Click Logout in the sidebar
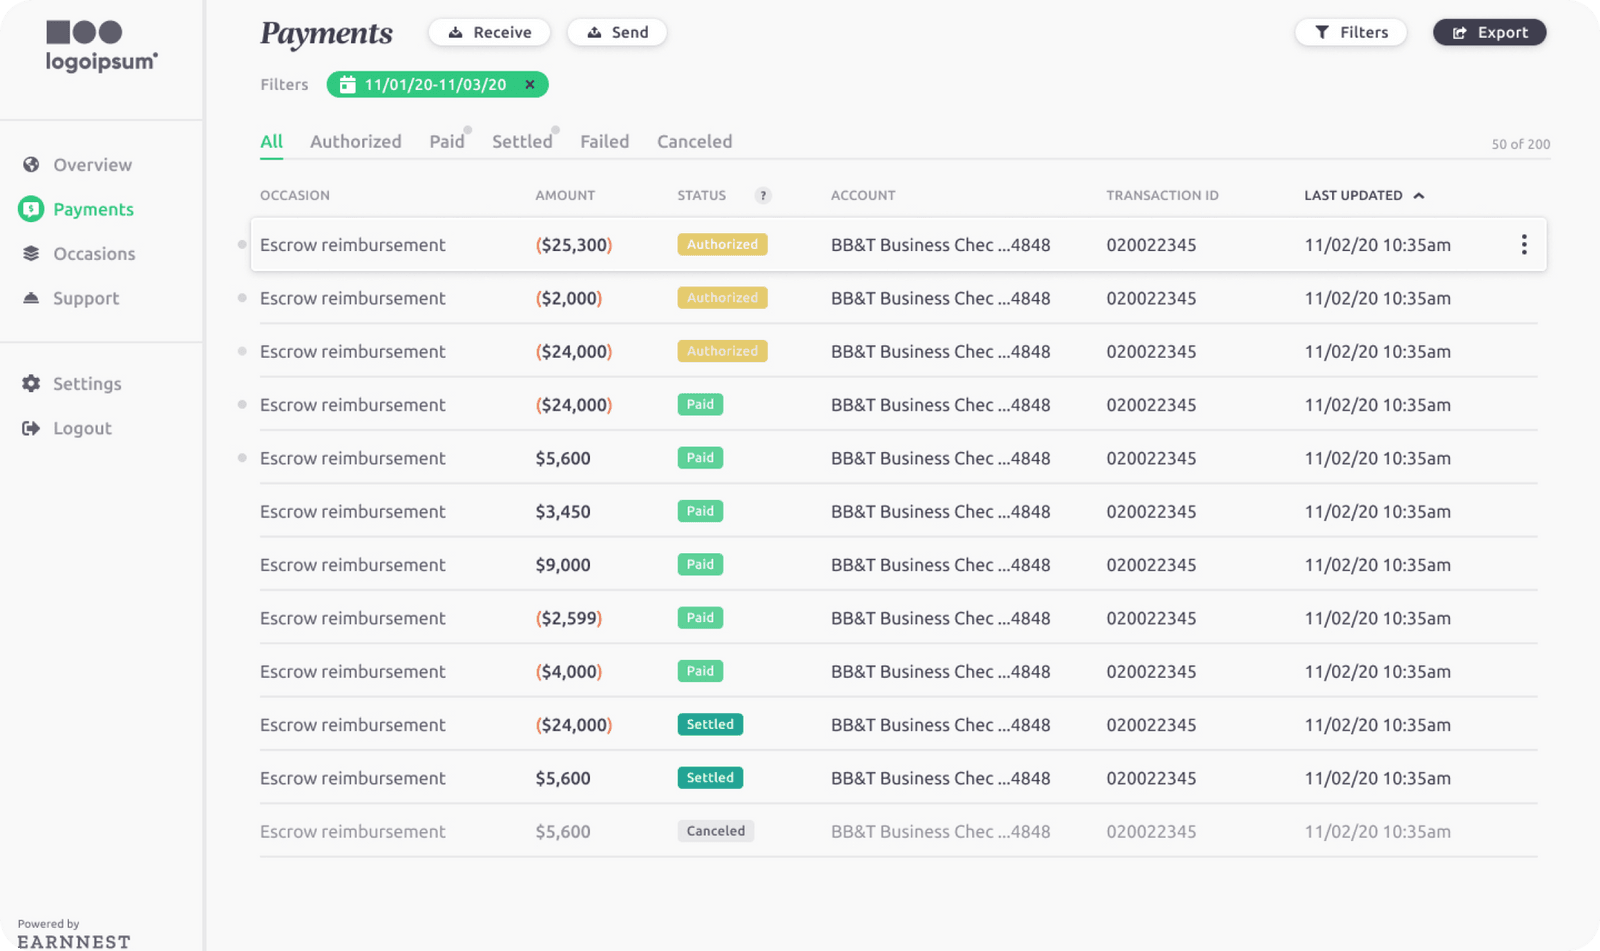 click(82, 428)
